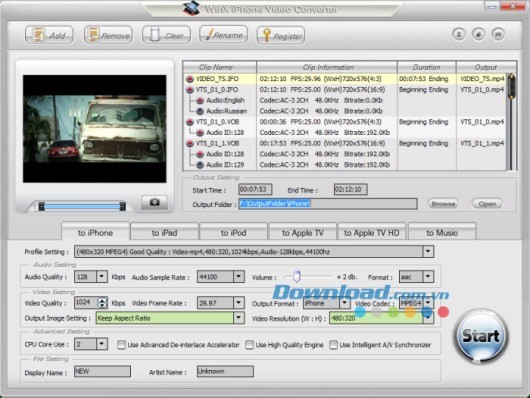Switch to the to iPod tab
The height and width of the screenshot is (398, 530).
click(233, 233)
